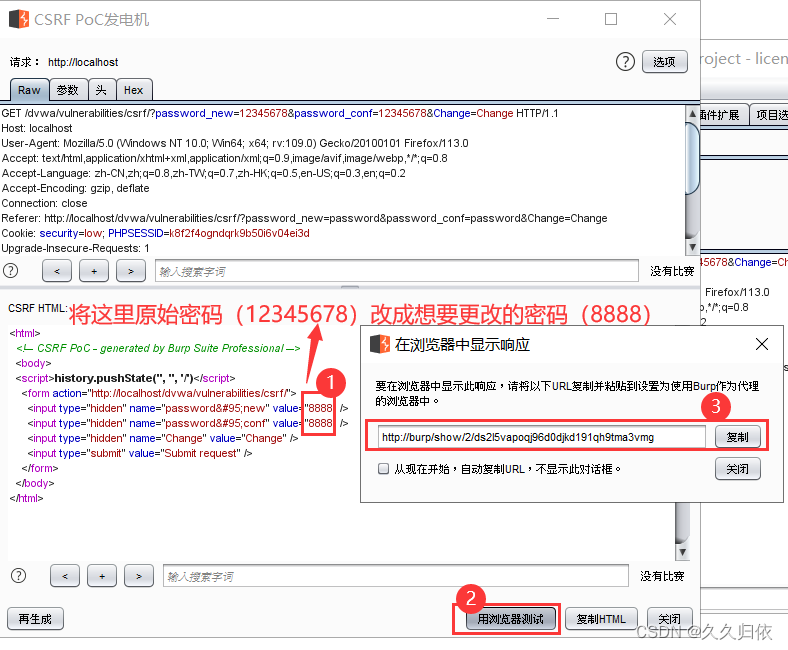Click the 'Host: localhost' header line
788x650 pixels.
[37, 128]
